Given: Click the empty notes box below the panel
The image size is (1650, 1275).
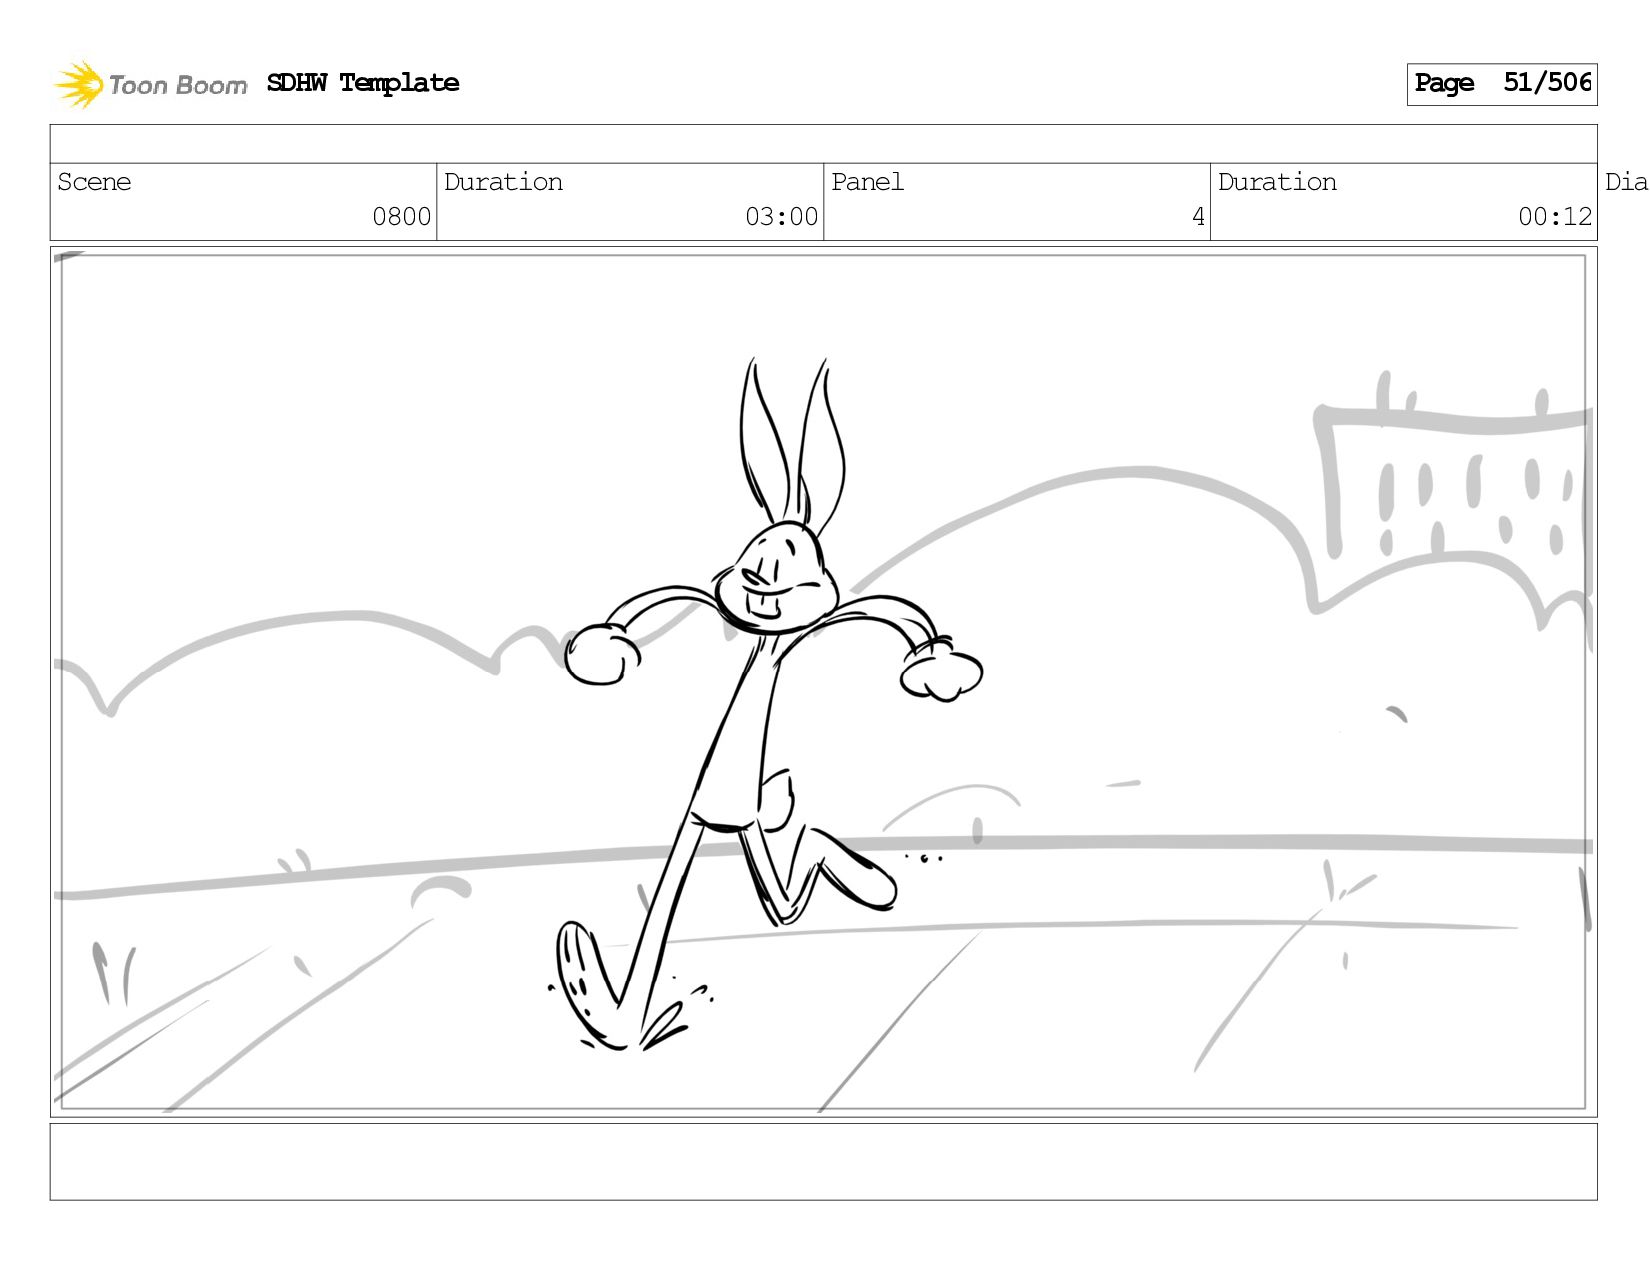Looking at the screenshot, I should (823, 1162).
